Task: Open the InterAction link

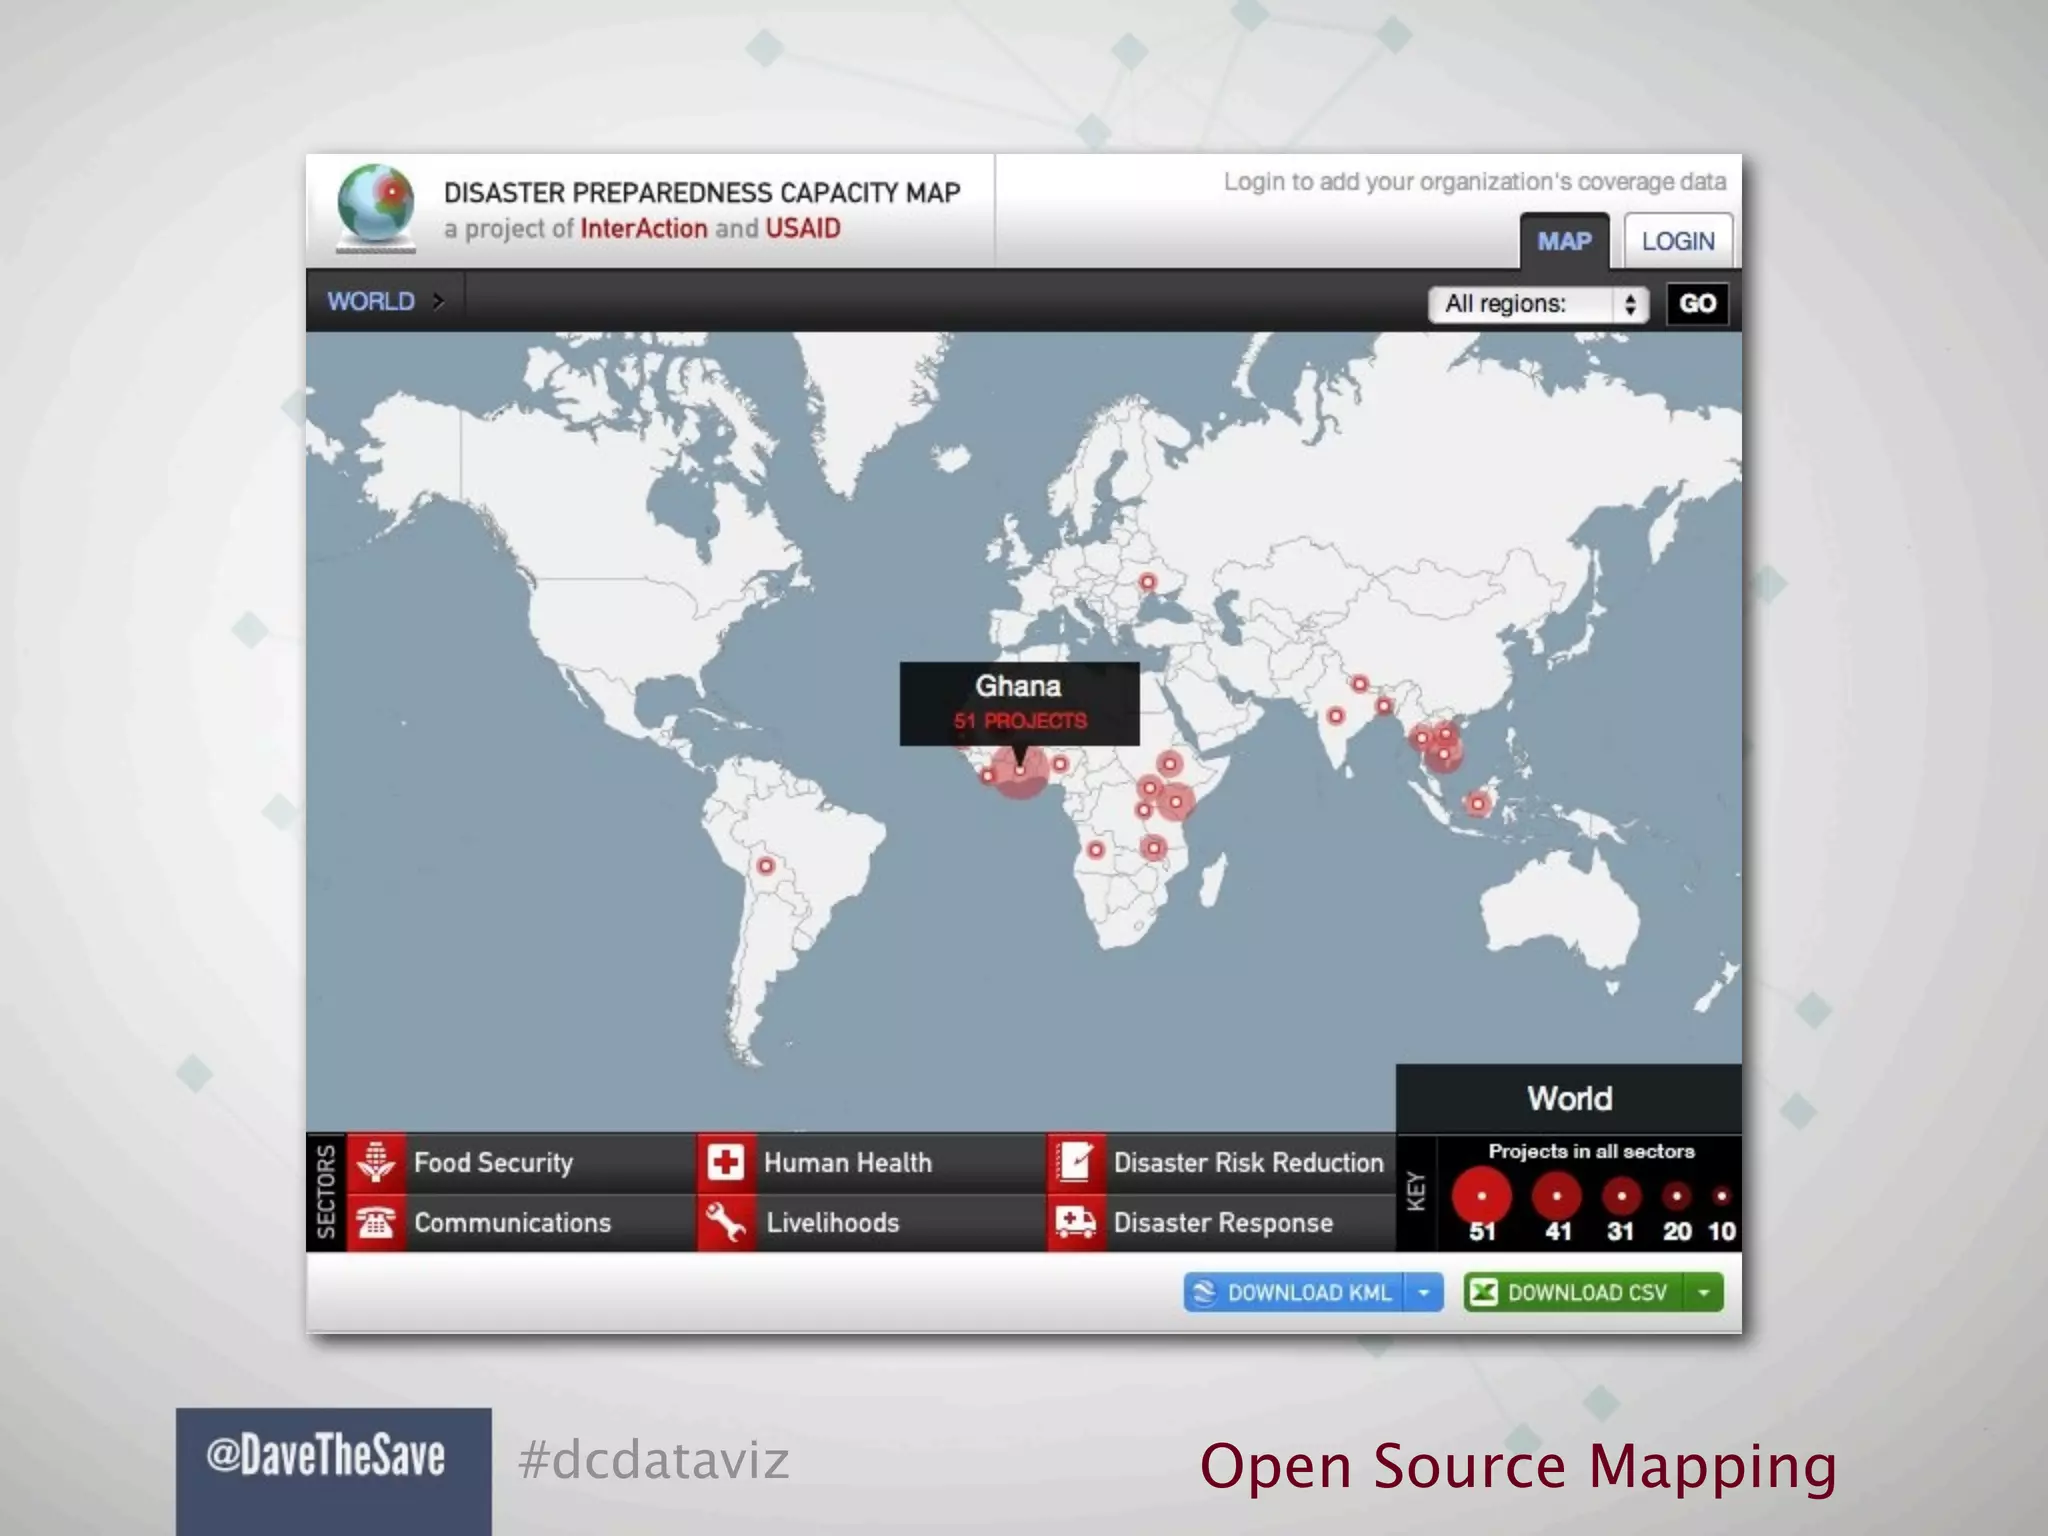Action: (644, 228)
